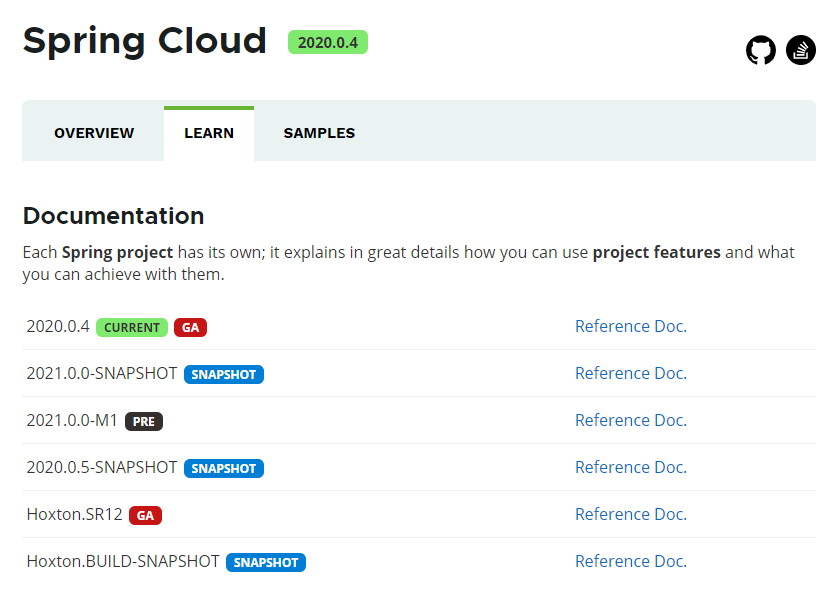
Task: Open Reference Doc. for 2020.0.4
Action: [631, 326]
